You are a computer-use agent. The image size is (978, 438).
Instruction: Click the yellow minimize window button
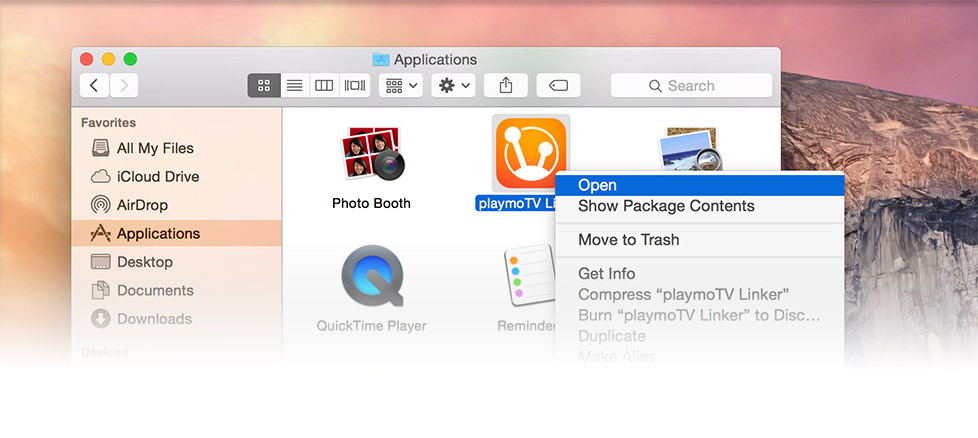coord(109,59)
